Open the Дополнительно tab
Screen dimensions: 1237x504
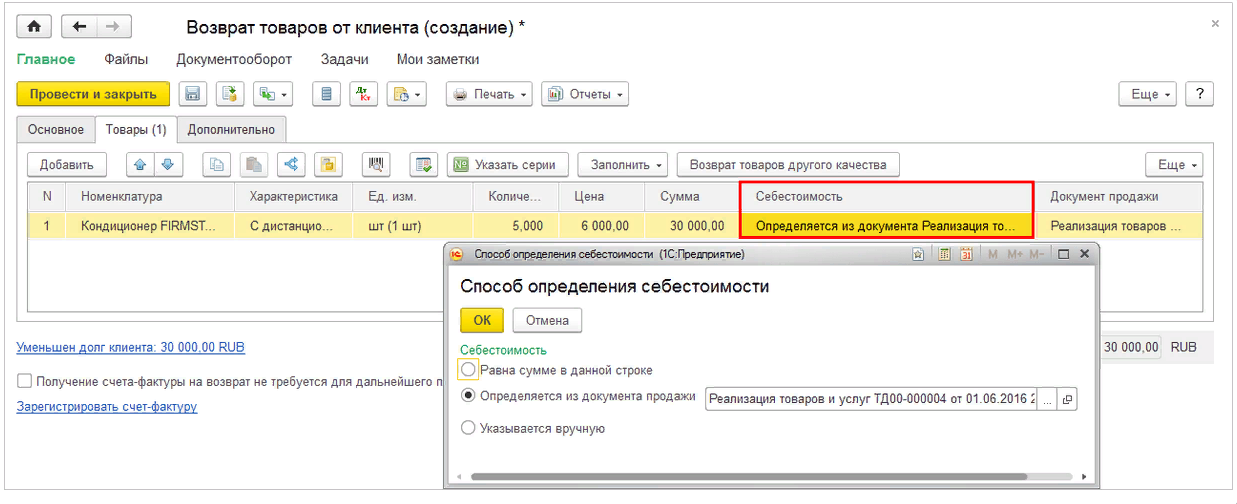pyautogui.click(x=231, y=129)
